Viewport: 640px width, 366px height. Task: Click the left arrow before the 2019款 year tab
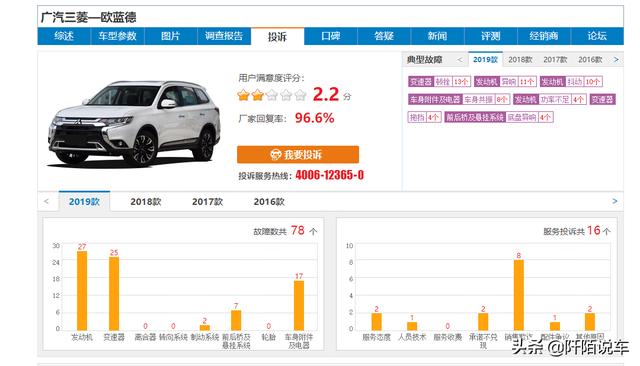(x=46, y=201)
